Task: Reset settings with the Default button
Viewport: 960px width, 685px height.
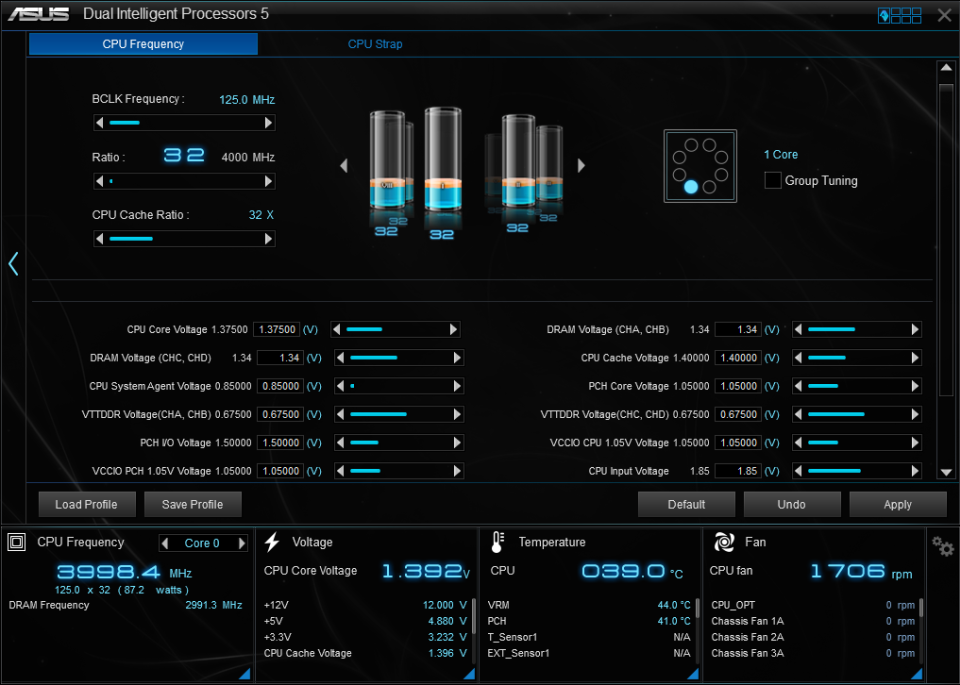Action: [x=686, y=504]
